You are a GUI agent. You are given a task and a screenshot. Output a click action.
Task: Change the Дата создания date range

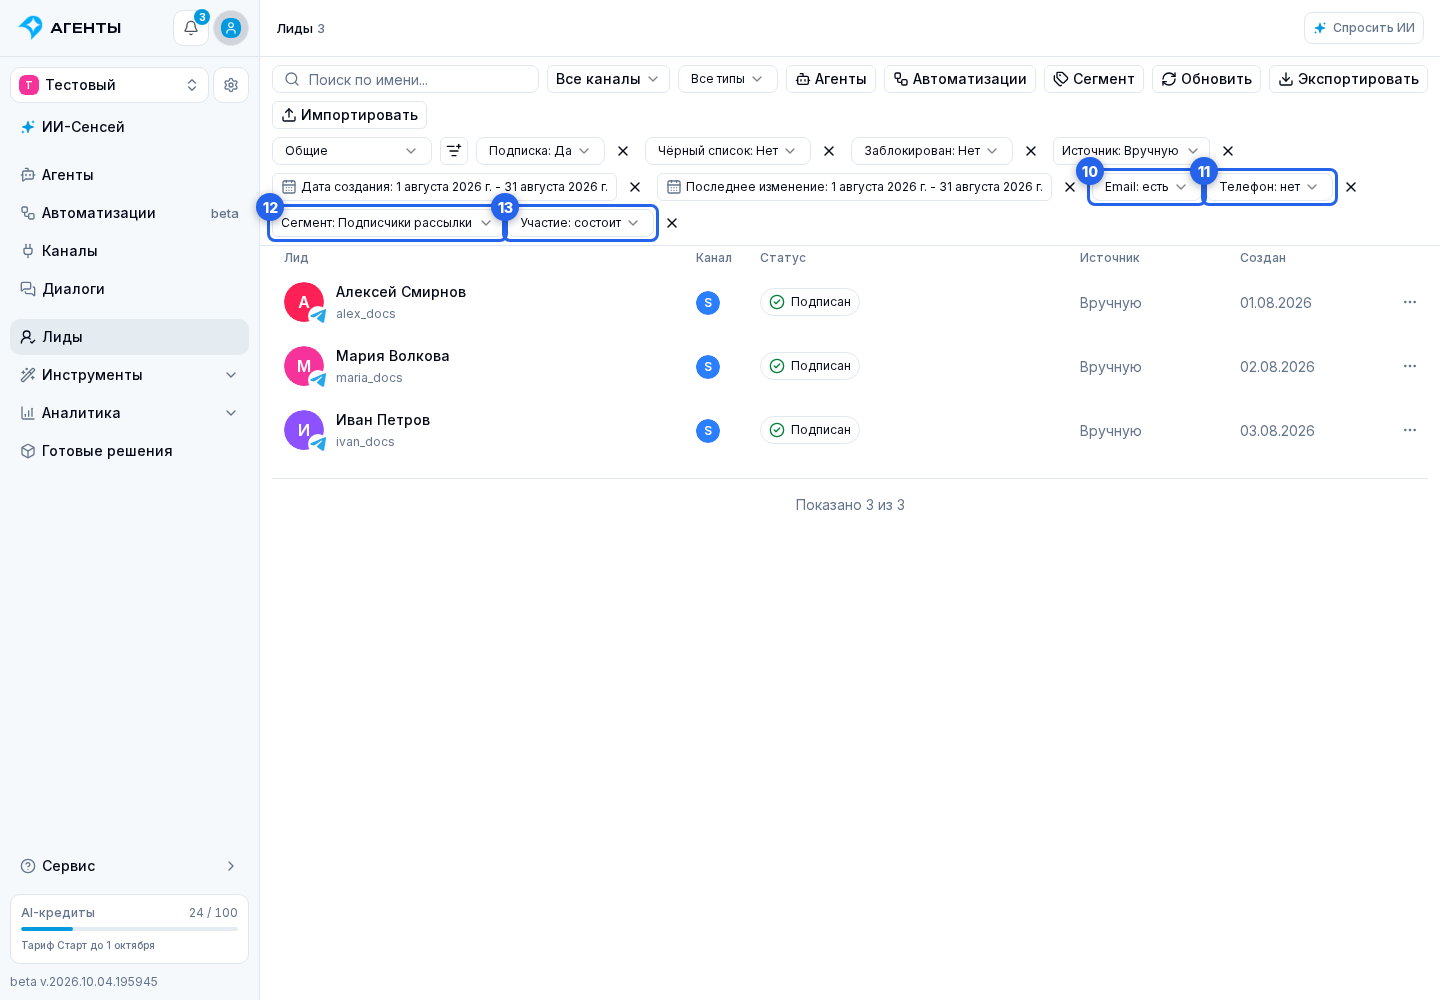pos(445,187)
